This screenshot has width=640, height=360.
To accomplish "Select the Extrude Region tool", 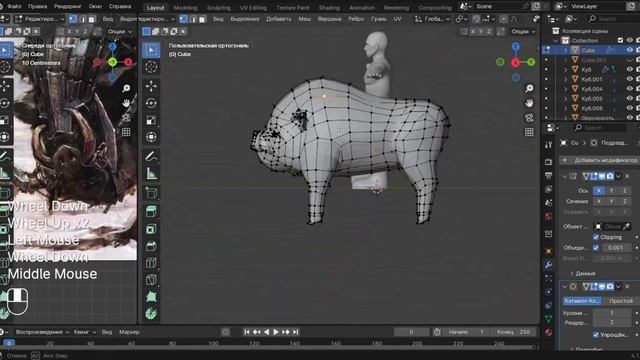I will [151, 211].
